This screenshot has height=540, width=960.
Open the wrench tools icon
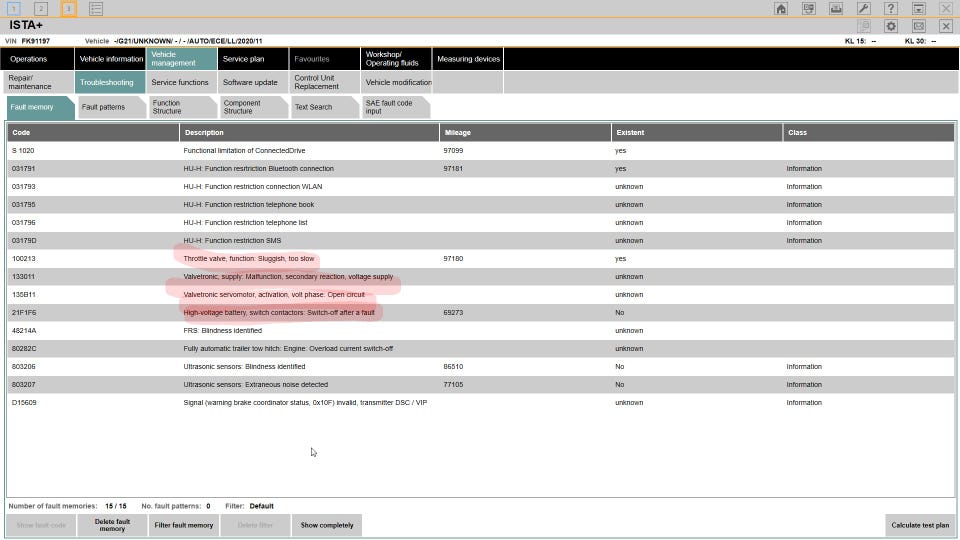[864, 8]
